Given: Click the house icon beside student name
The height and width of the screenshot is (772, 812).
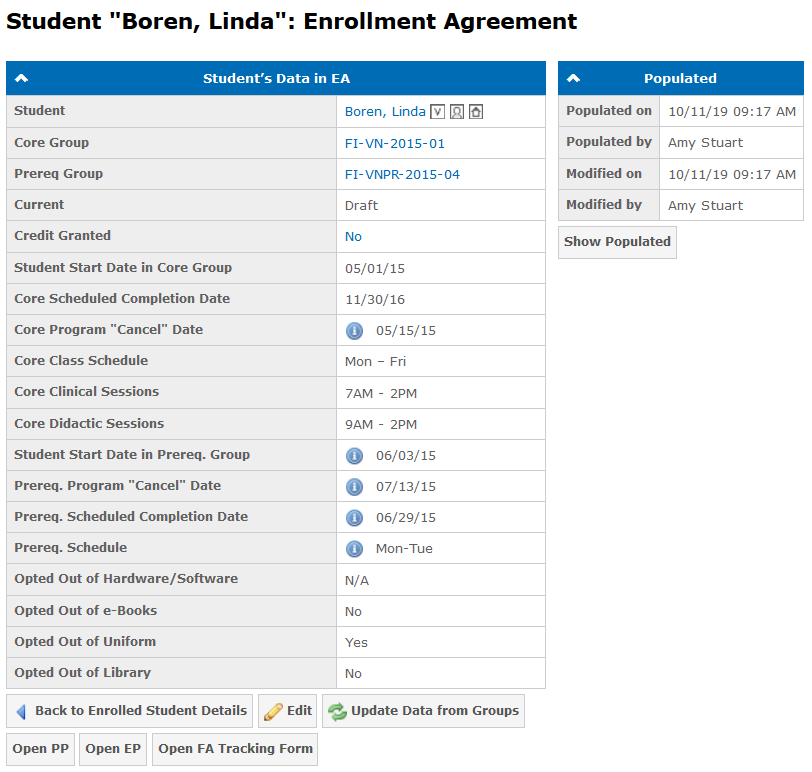Looking at the screenshot, I should pos(476,112).
